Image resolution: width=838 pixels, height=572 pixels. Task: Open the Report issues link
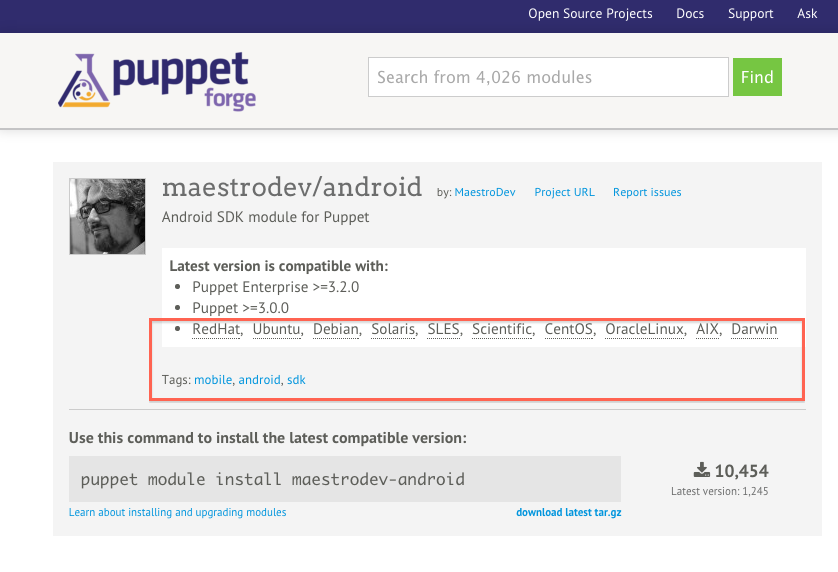click(647, 192)
